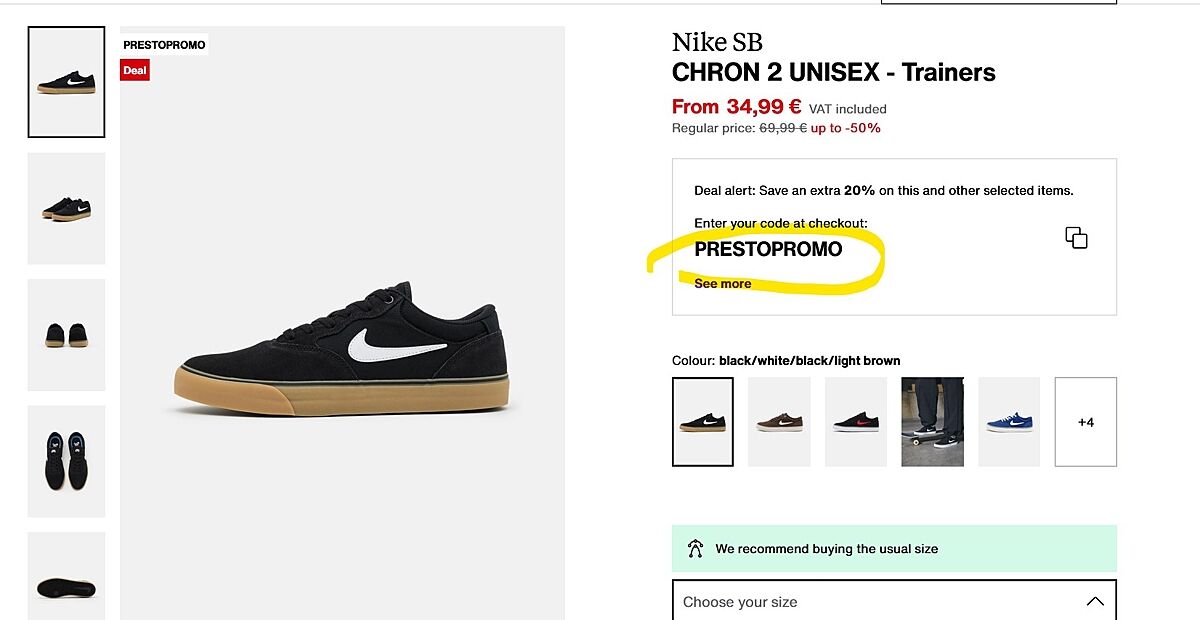Screen dimensions: 1200x620
Task: Show the +4 more colour options
Action: pos(1085,422)
